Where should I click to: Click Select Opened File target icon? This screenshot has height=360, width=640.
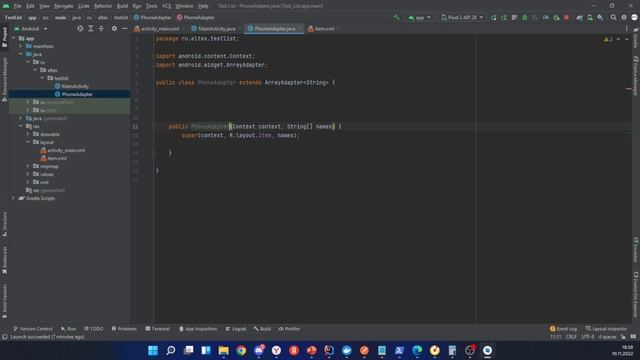point(80,29)
